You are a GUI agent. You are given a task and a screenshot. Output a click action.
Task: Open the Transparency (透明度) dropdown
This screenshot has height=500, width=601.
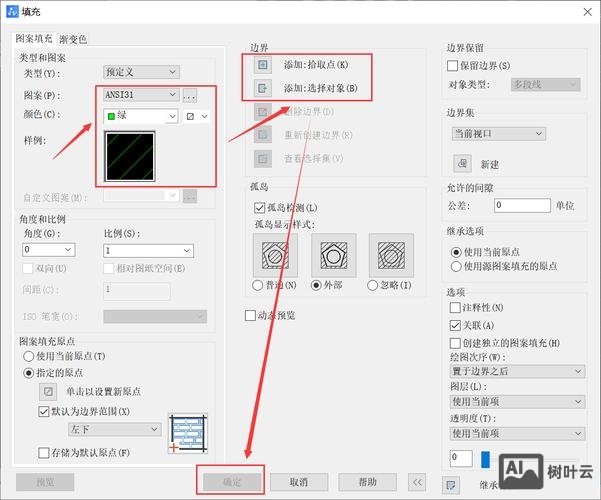pos(517,434)
